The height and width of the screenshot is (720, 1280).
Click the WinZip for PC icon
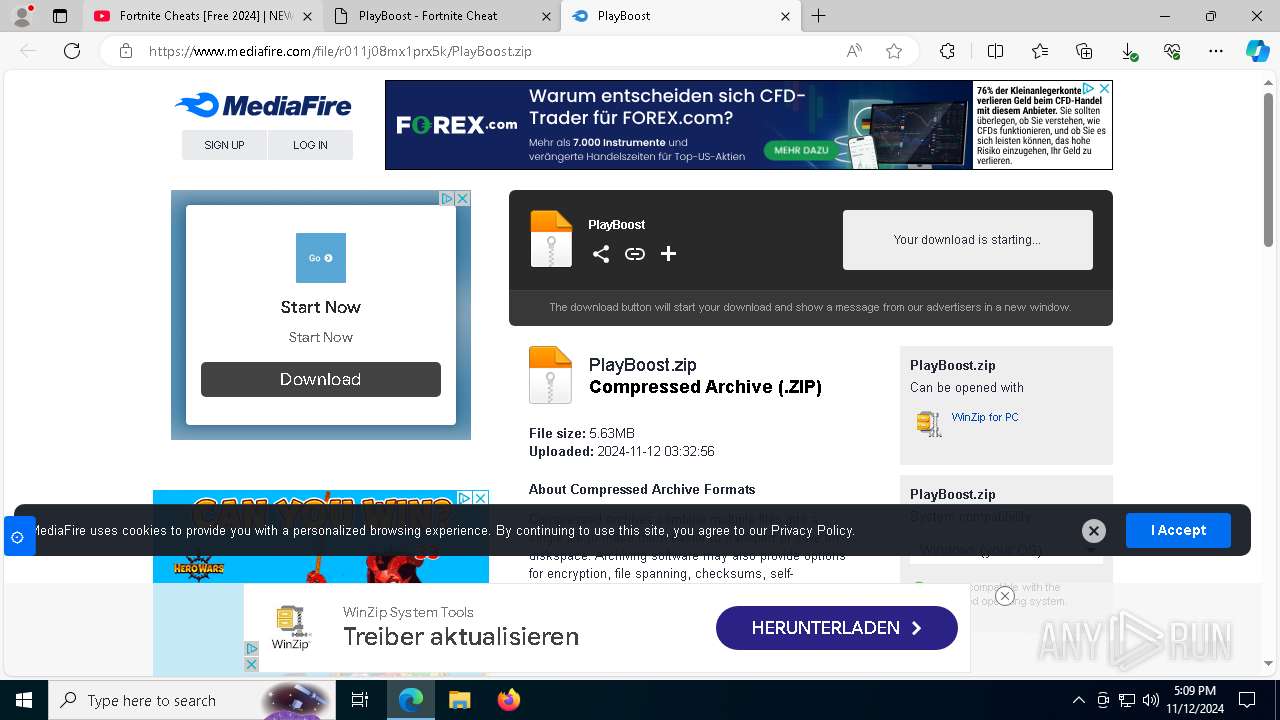pos(929,423)
